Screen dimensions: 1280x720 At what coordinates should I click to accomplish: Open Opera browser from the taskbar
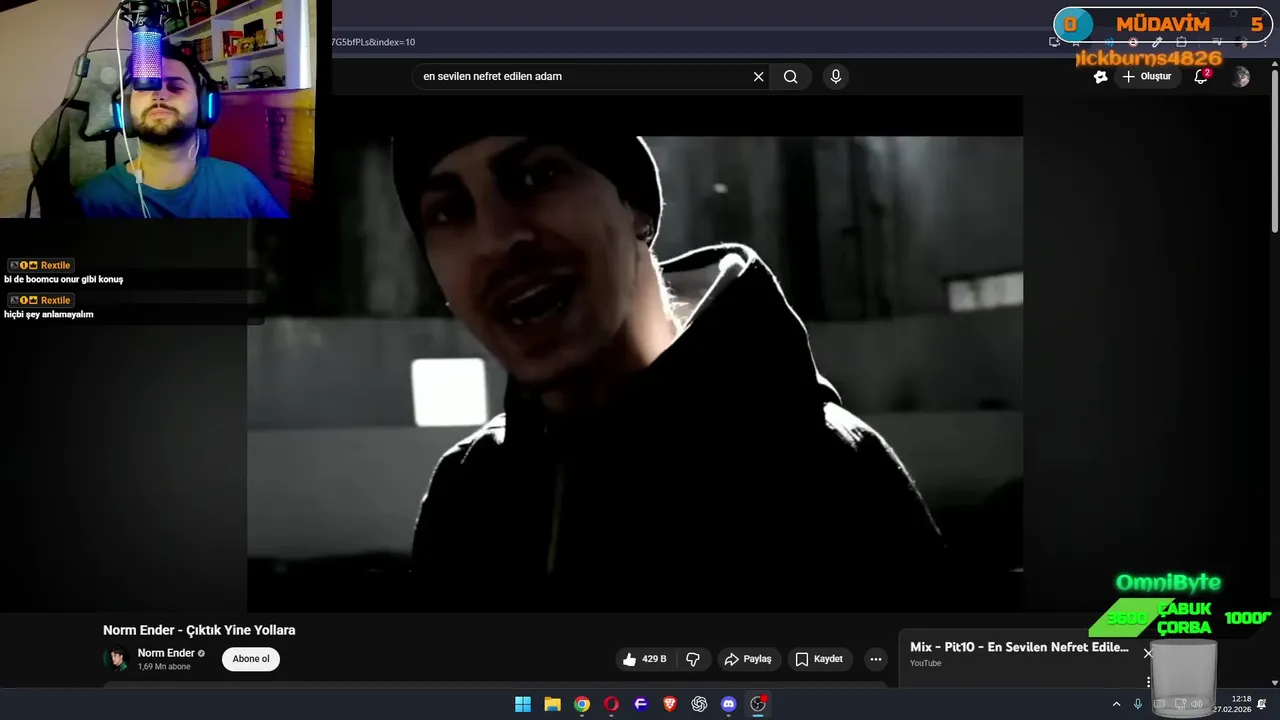[x=611, y=704]
